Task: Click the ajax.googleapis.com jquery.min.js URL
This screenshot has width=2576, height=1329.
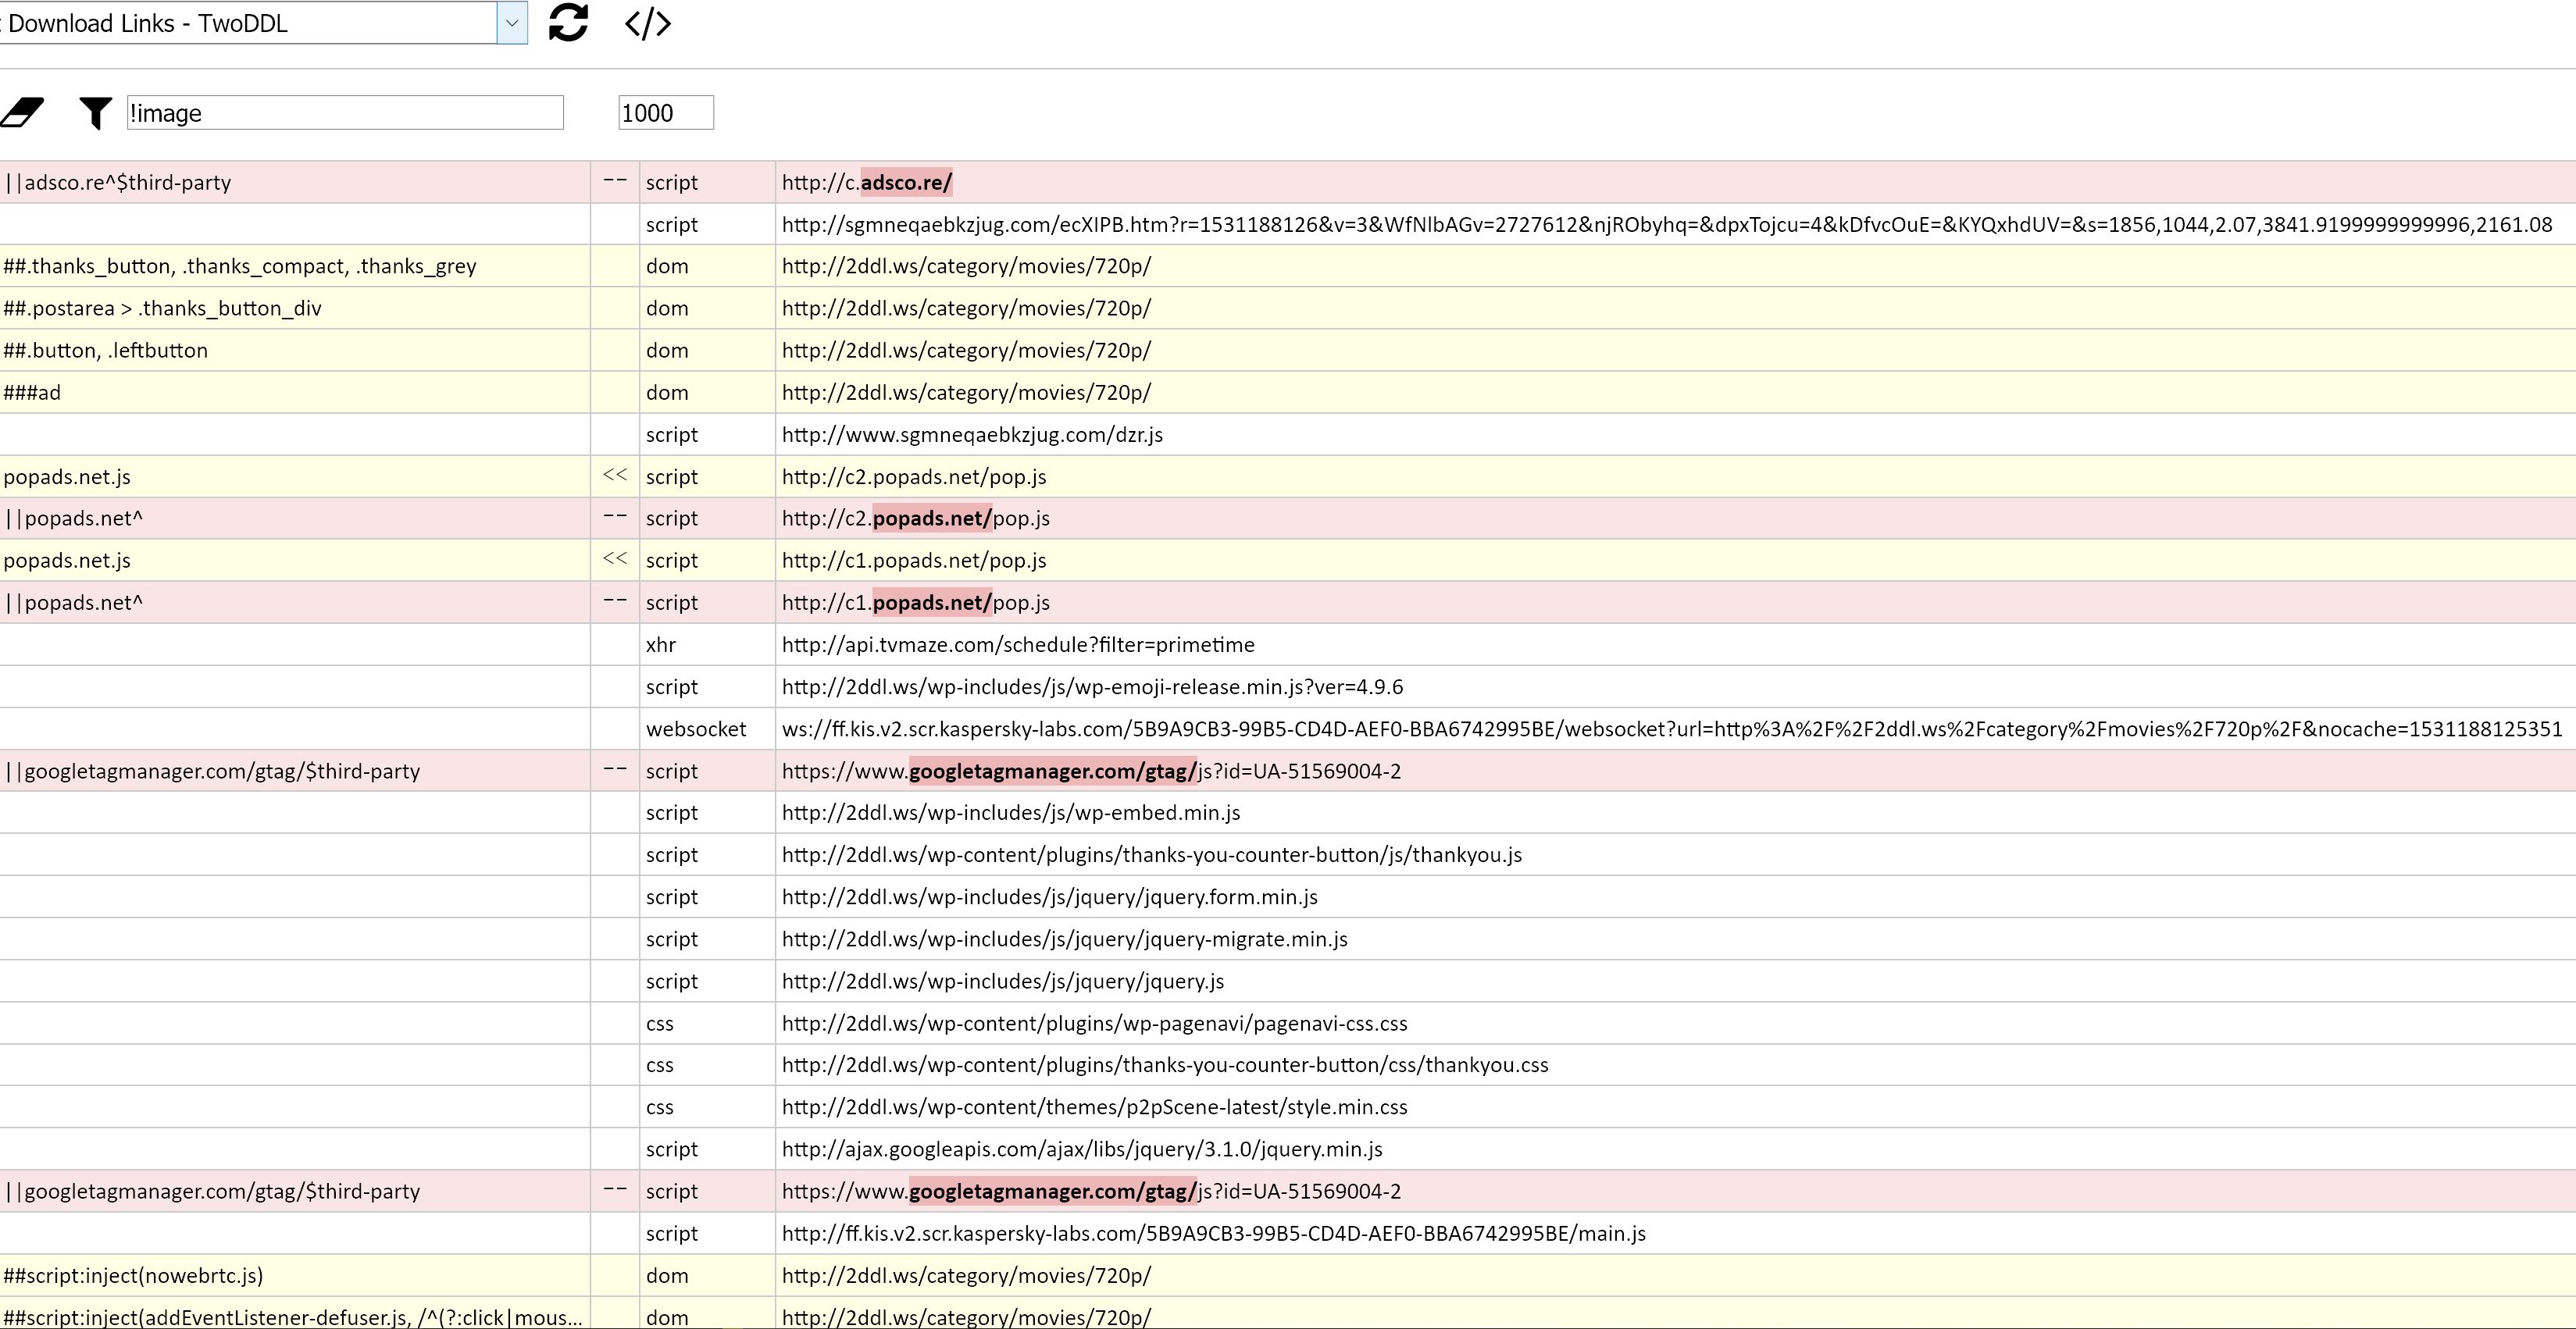Action: [x=1082, y=1149]
